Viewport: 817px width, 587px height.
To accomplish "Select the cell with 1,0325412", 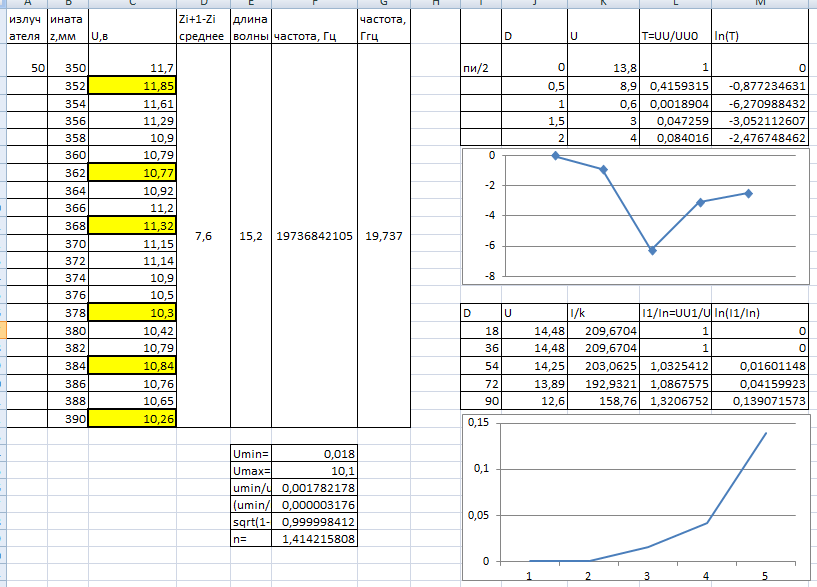I will pos(675,366).
